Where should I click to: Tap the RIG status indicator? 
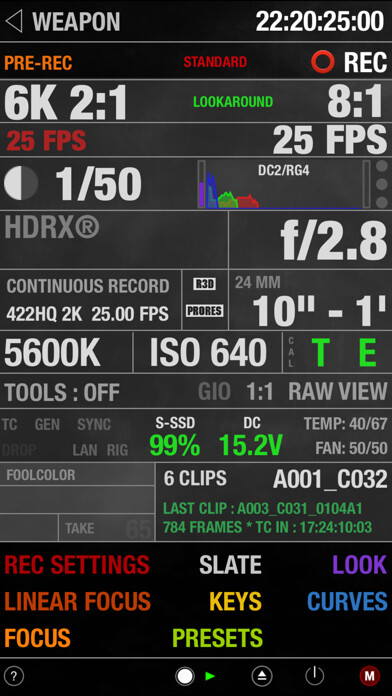[x=117, y=450]
